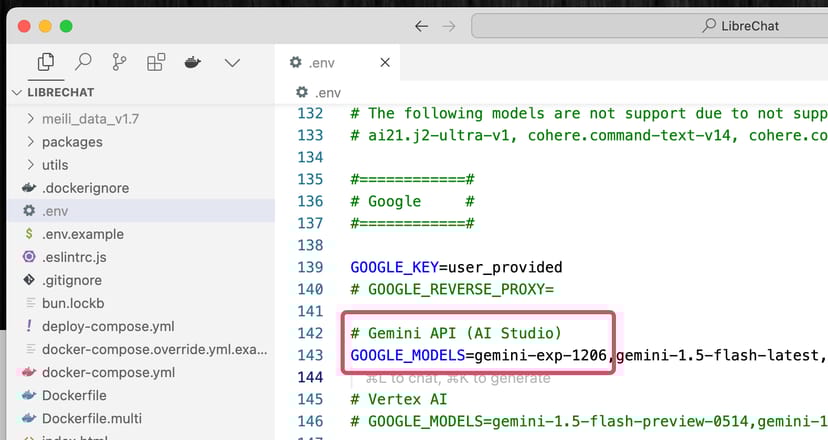
Task: Open the Search view magnifier icon
Action: [x=83, y=62]
